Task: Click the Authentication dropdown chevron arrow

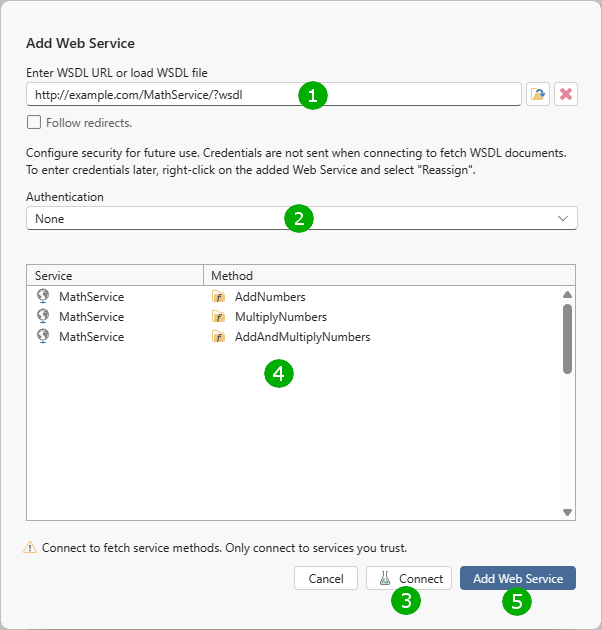Action: tap(563, 218)
